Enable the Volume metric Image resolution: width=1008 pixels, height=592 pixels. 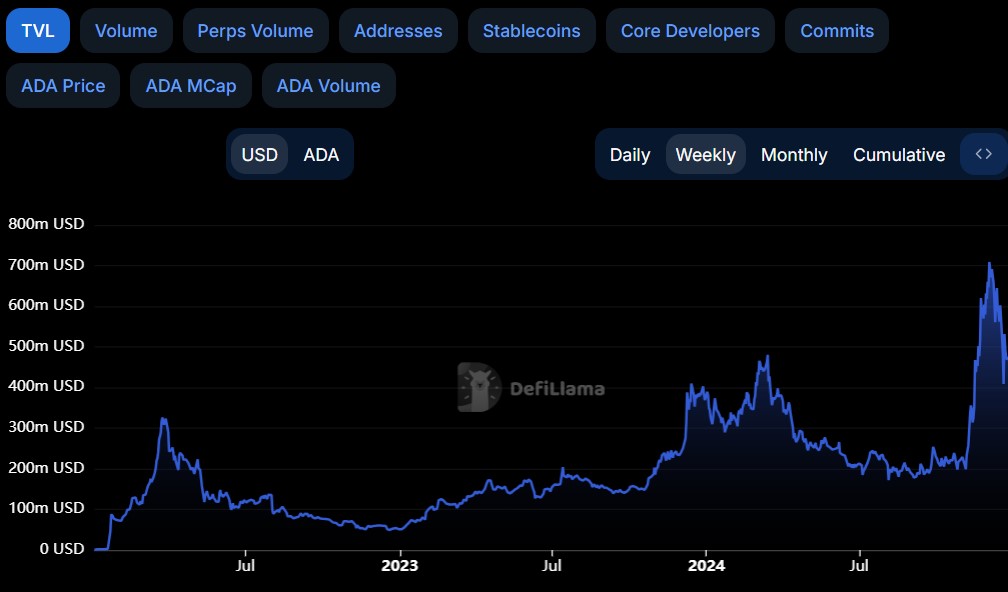(x=126, y=31)
